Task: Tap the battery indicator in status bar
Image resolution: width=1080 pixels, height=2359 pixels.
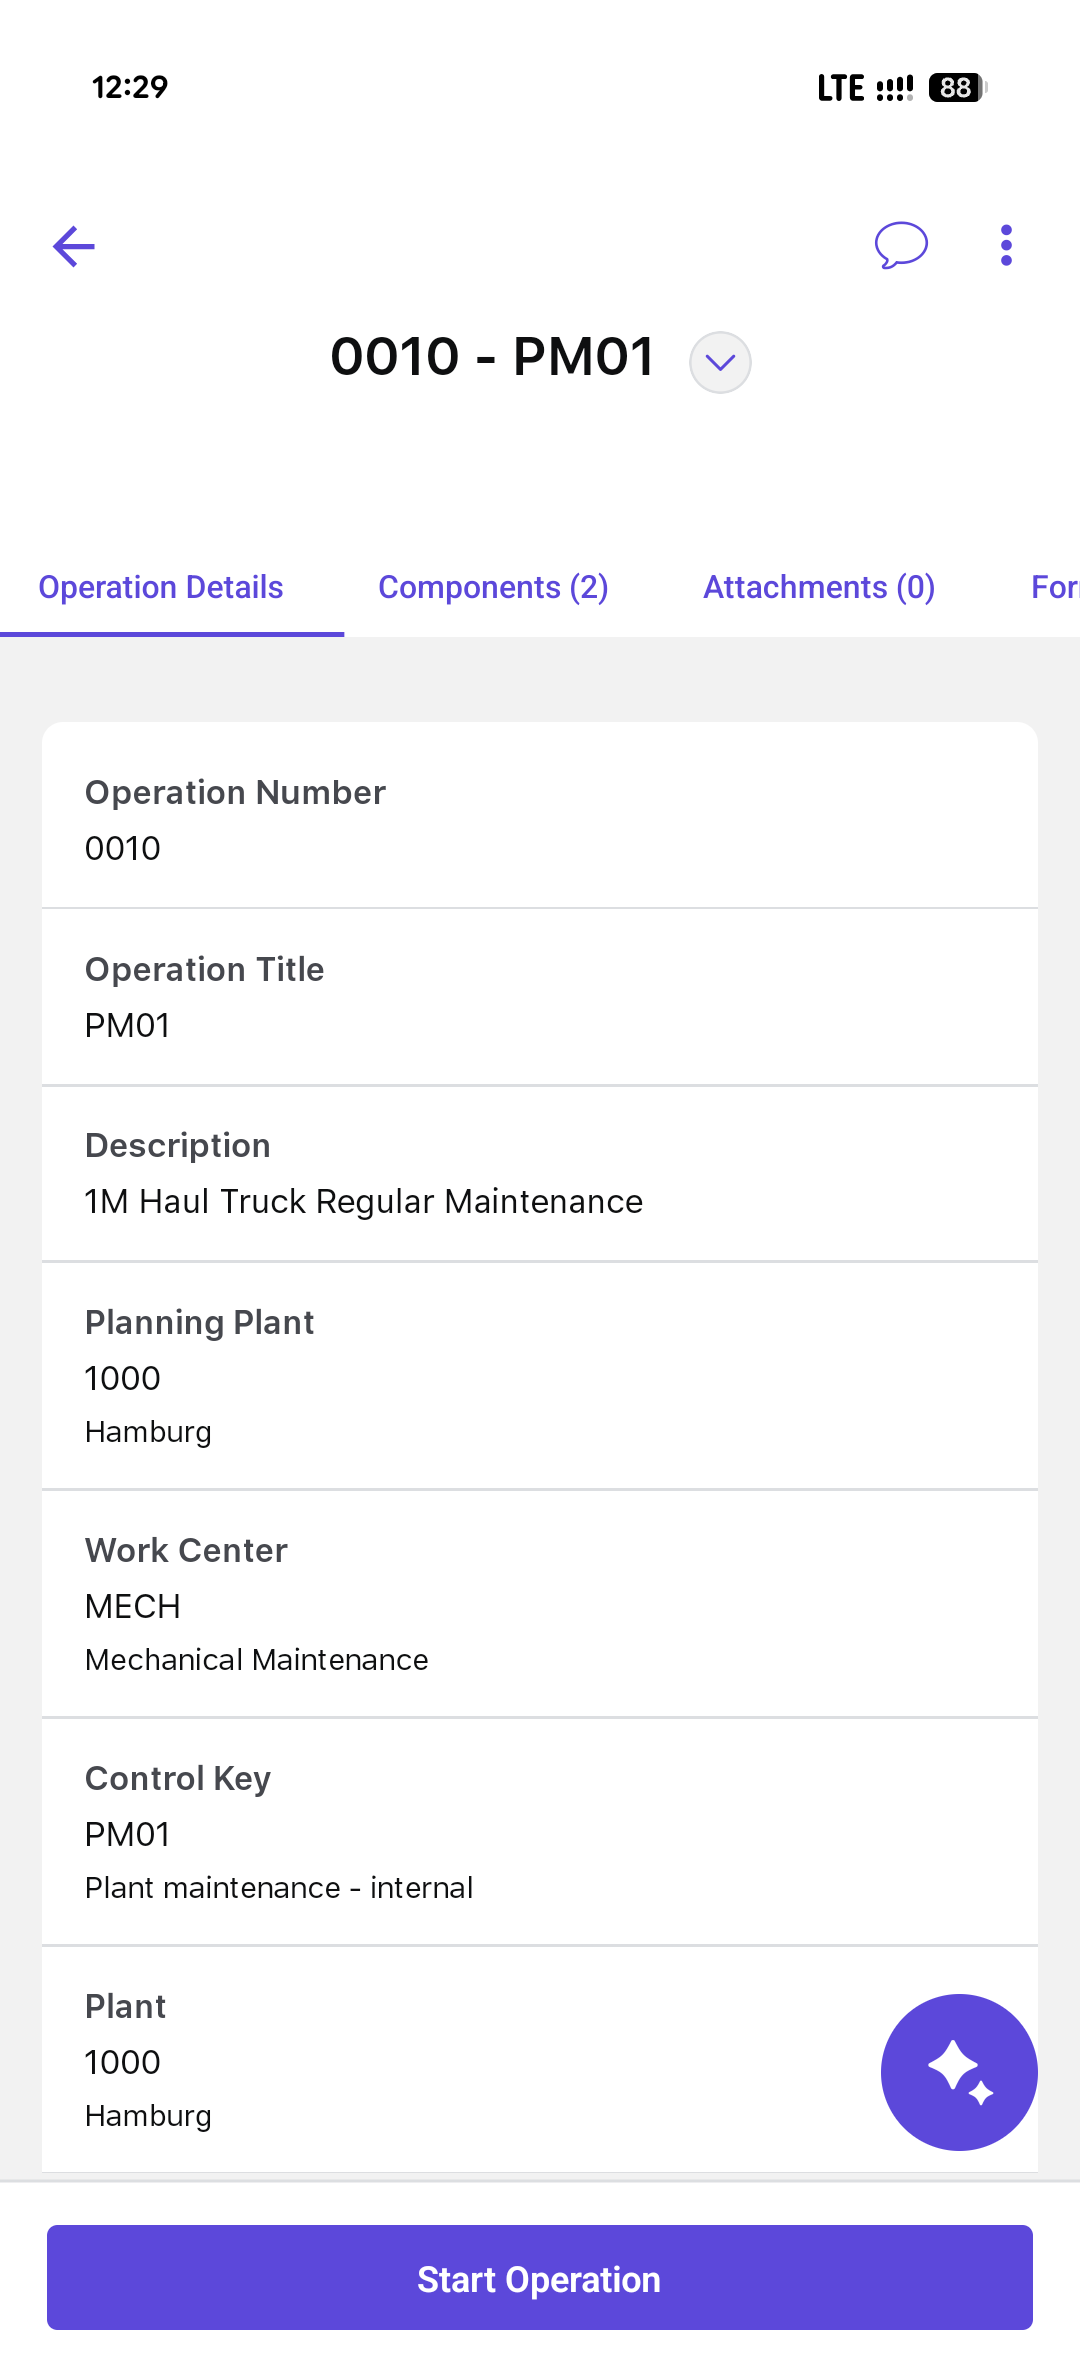Action: coord(957,88)
